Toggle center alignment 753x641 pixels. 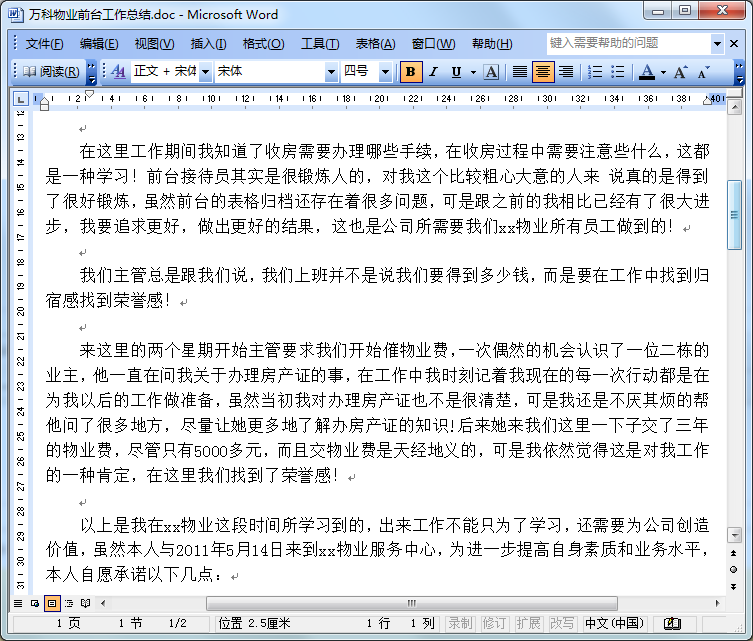tap(543, 72)
